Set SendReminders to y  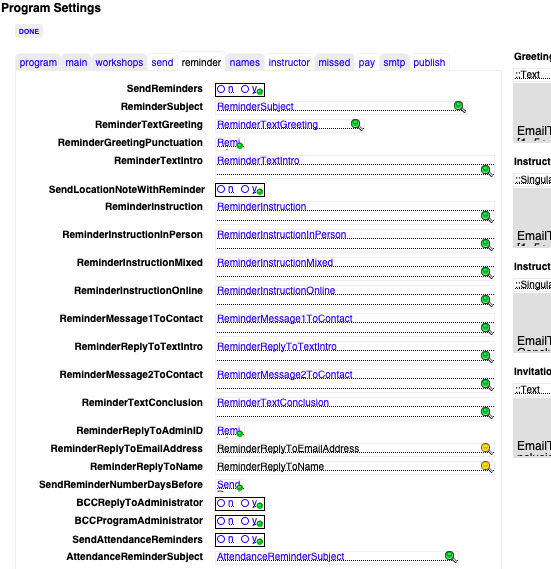coord(245,89)
